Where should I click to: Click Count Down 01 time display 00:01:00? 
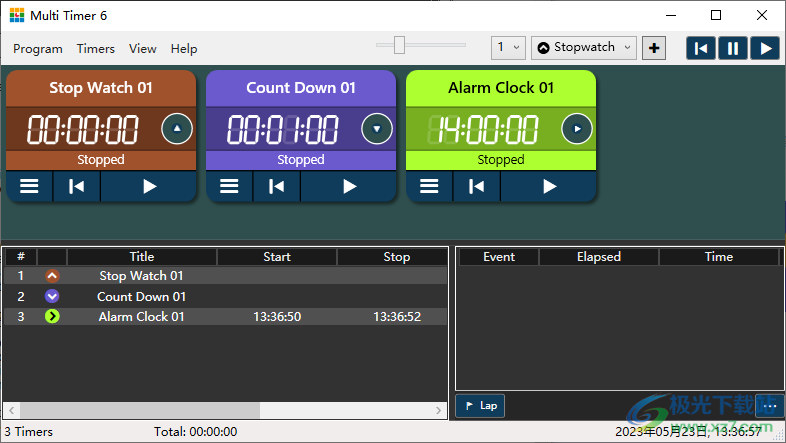(x=283, y=129)
